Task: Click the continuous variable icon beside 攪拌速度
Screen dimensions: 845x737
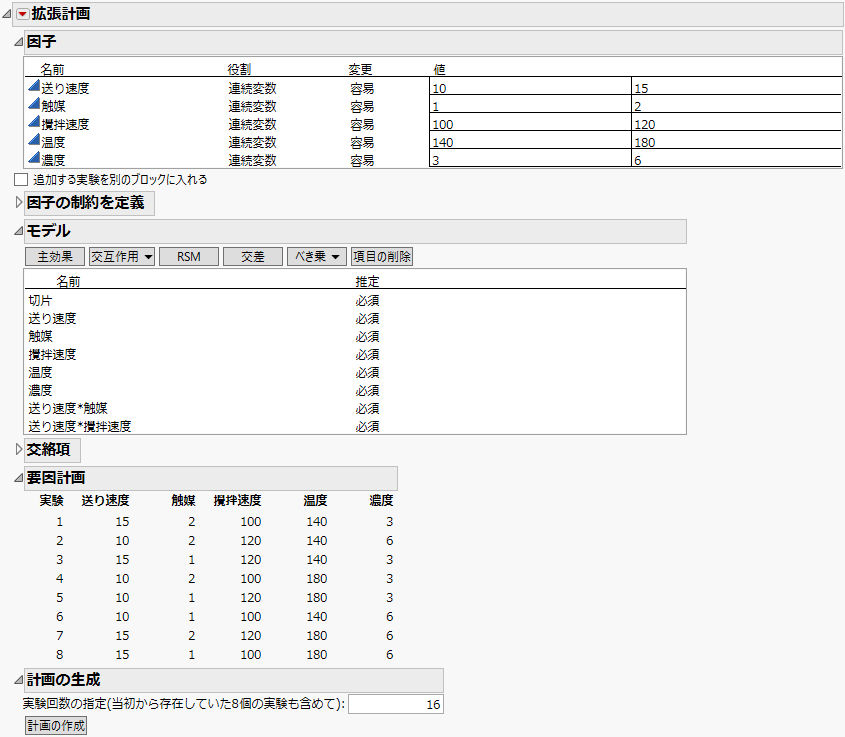Action: pyautogui.click(x=32, y=124)
